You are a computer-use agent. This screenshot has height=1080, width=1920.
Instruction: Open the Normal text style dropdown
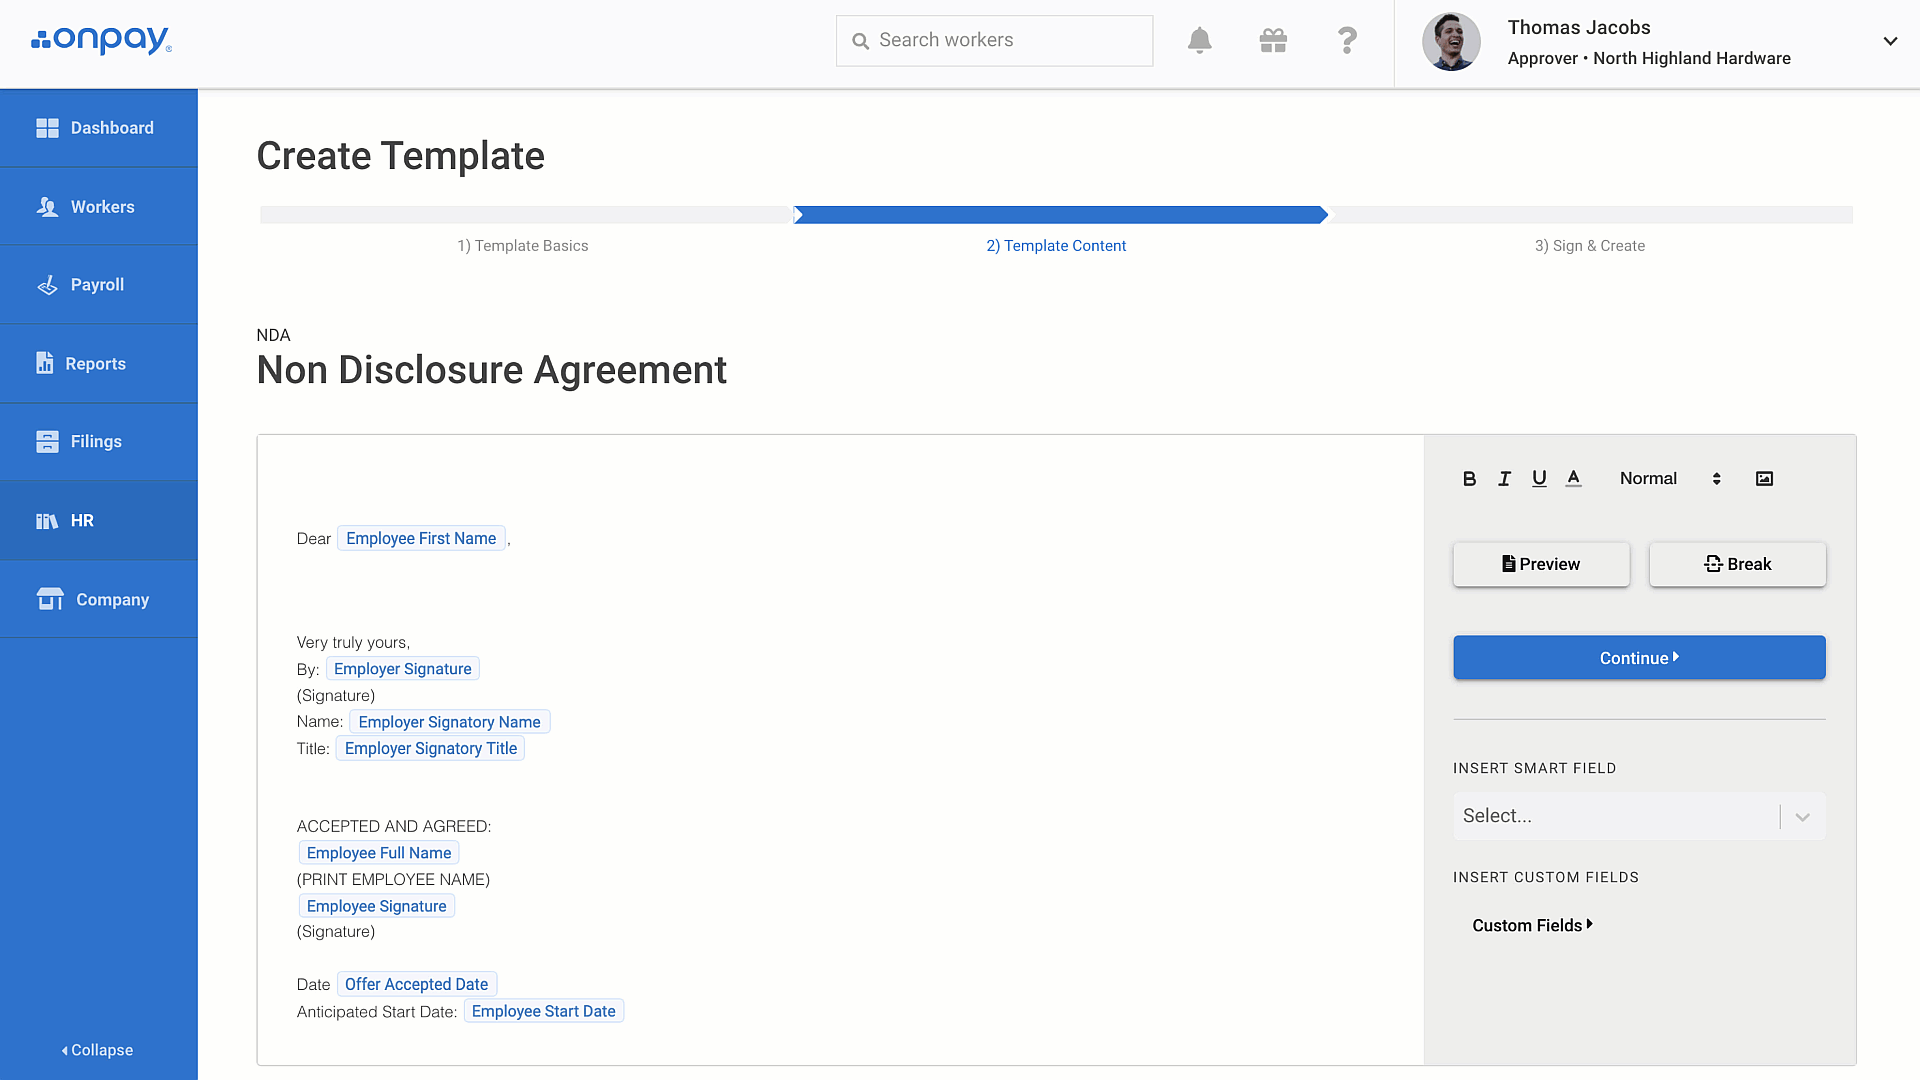1670,479
